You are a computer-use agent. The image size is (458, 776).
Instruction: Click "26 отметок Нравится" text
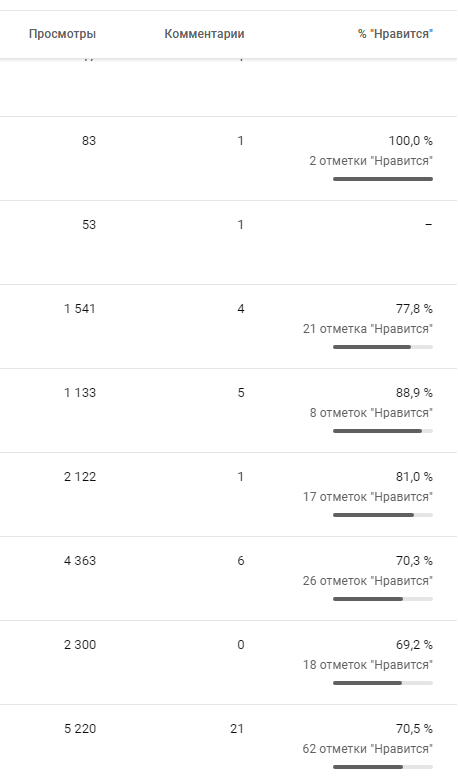[368, 581]
